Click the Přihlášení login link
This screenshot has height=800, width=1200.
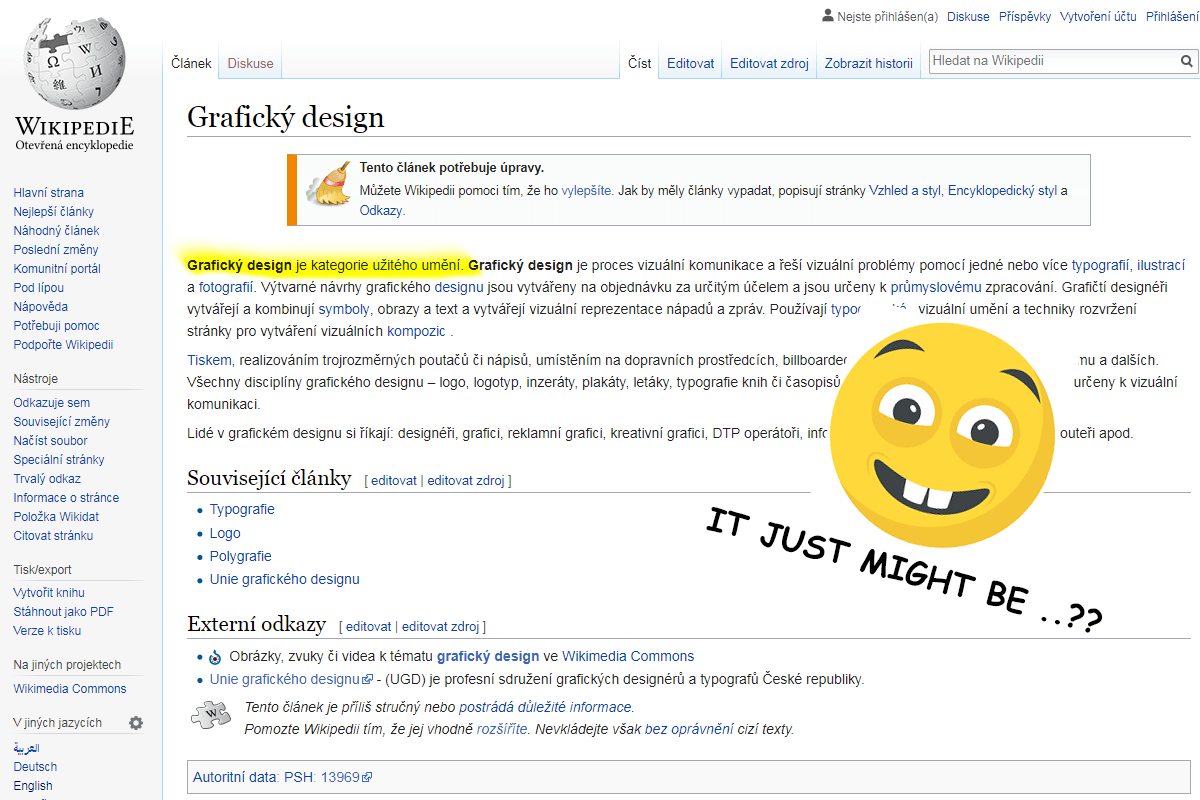[x=1172, y=16]
